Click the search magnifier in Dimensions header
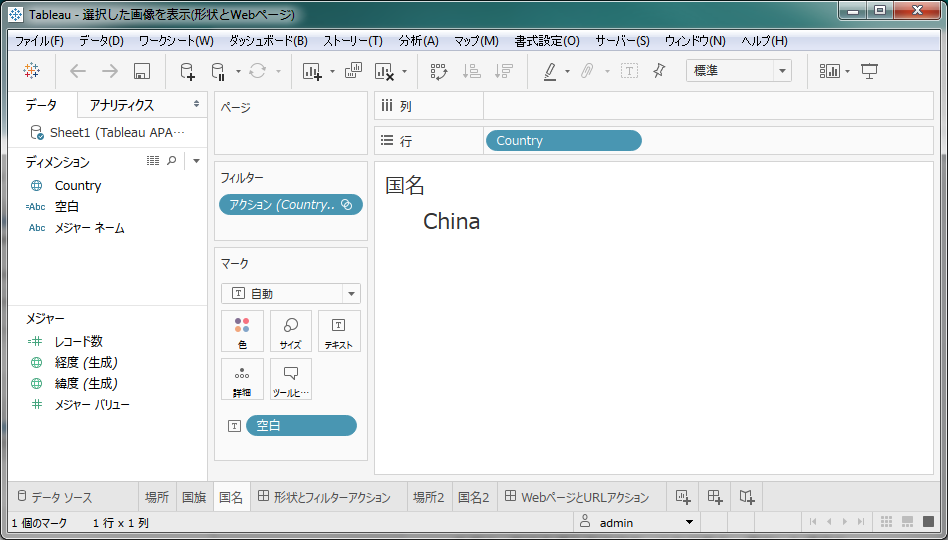This screenshot has height=540, width=948. [172, 161]
